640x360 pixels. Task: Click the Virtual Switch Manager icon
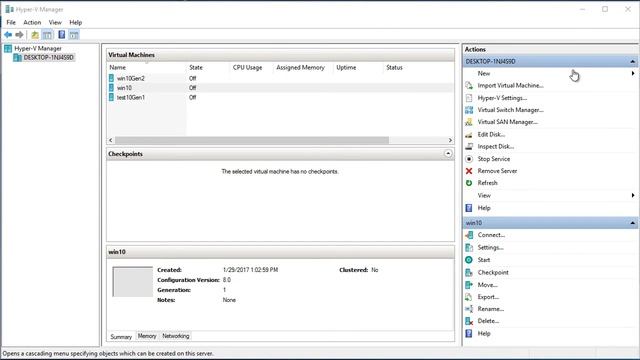[x=469, y=110]
